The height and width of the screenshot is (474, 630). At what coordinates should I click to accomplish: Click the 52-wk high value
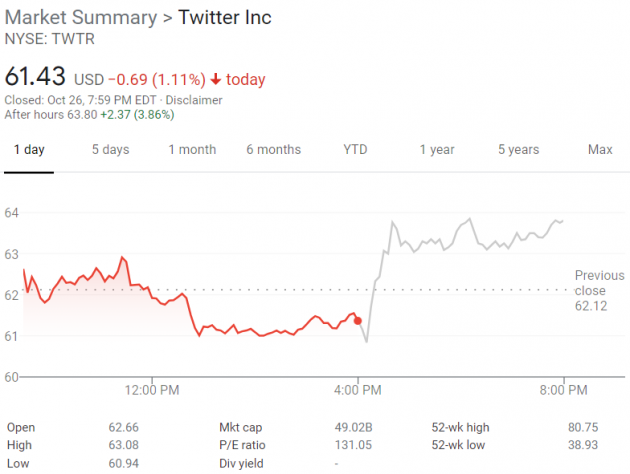point(596,427)
